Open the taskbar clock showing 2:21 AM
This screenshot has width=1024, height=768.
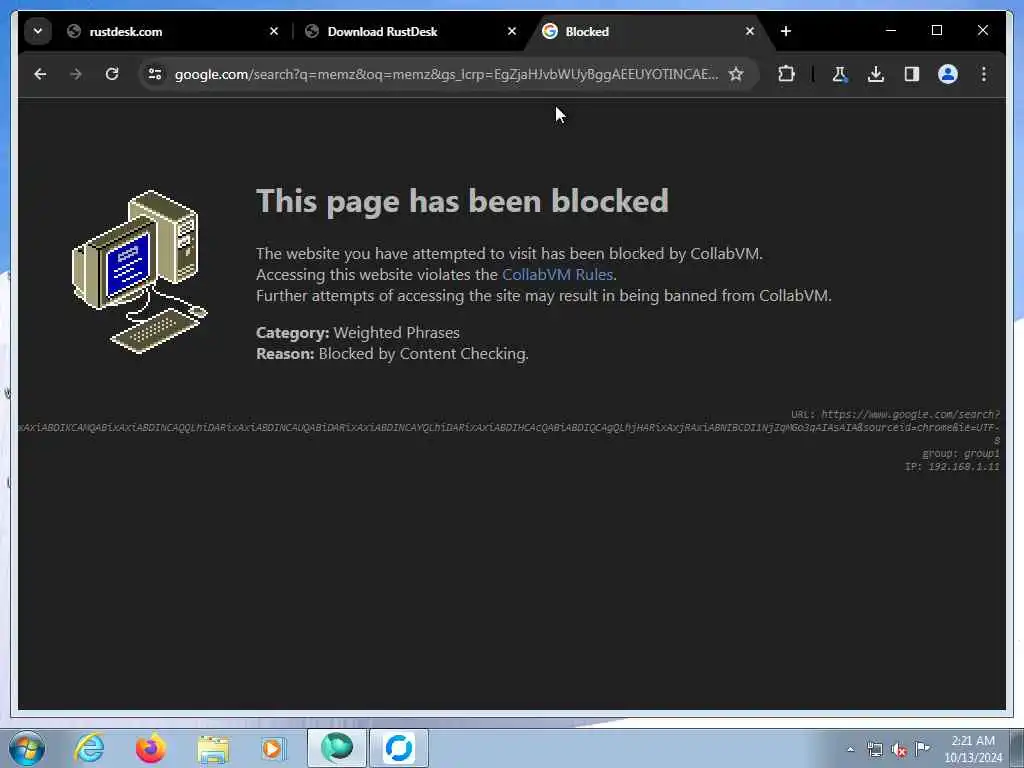[973, 749]
